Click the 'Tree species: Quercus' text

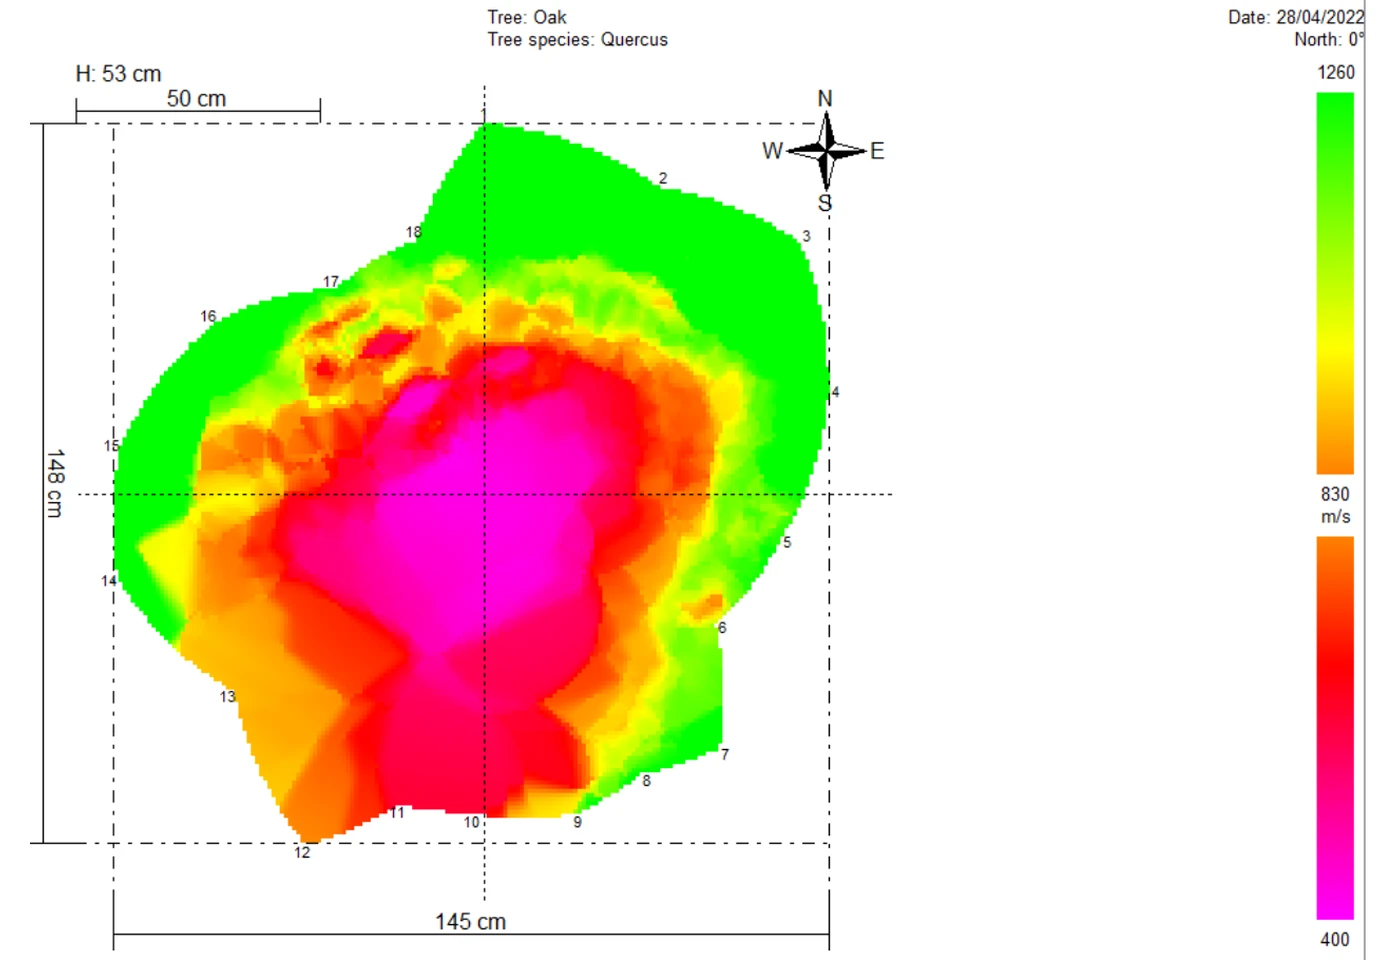[578, 40]
